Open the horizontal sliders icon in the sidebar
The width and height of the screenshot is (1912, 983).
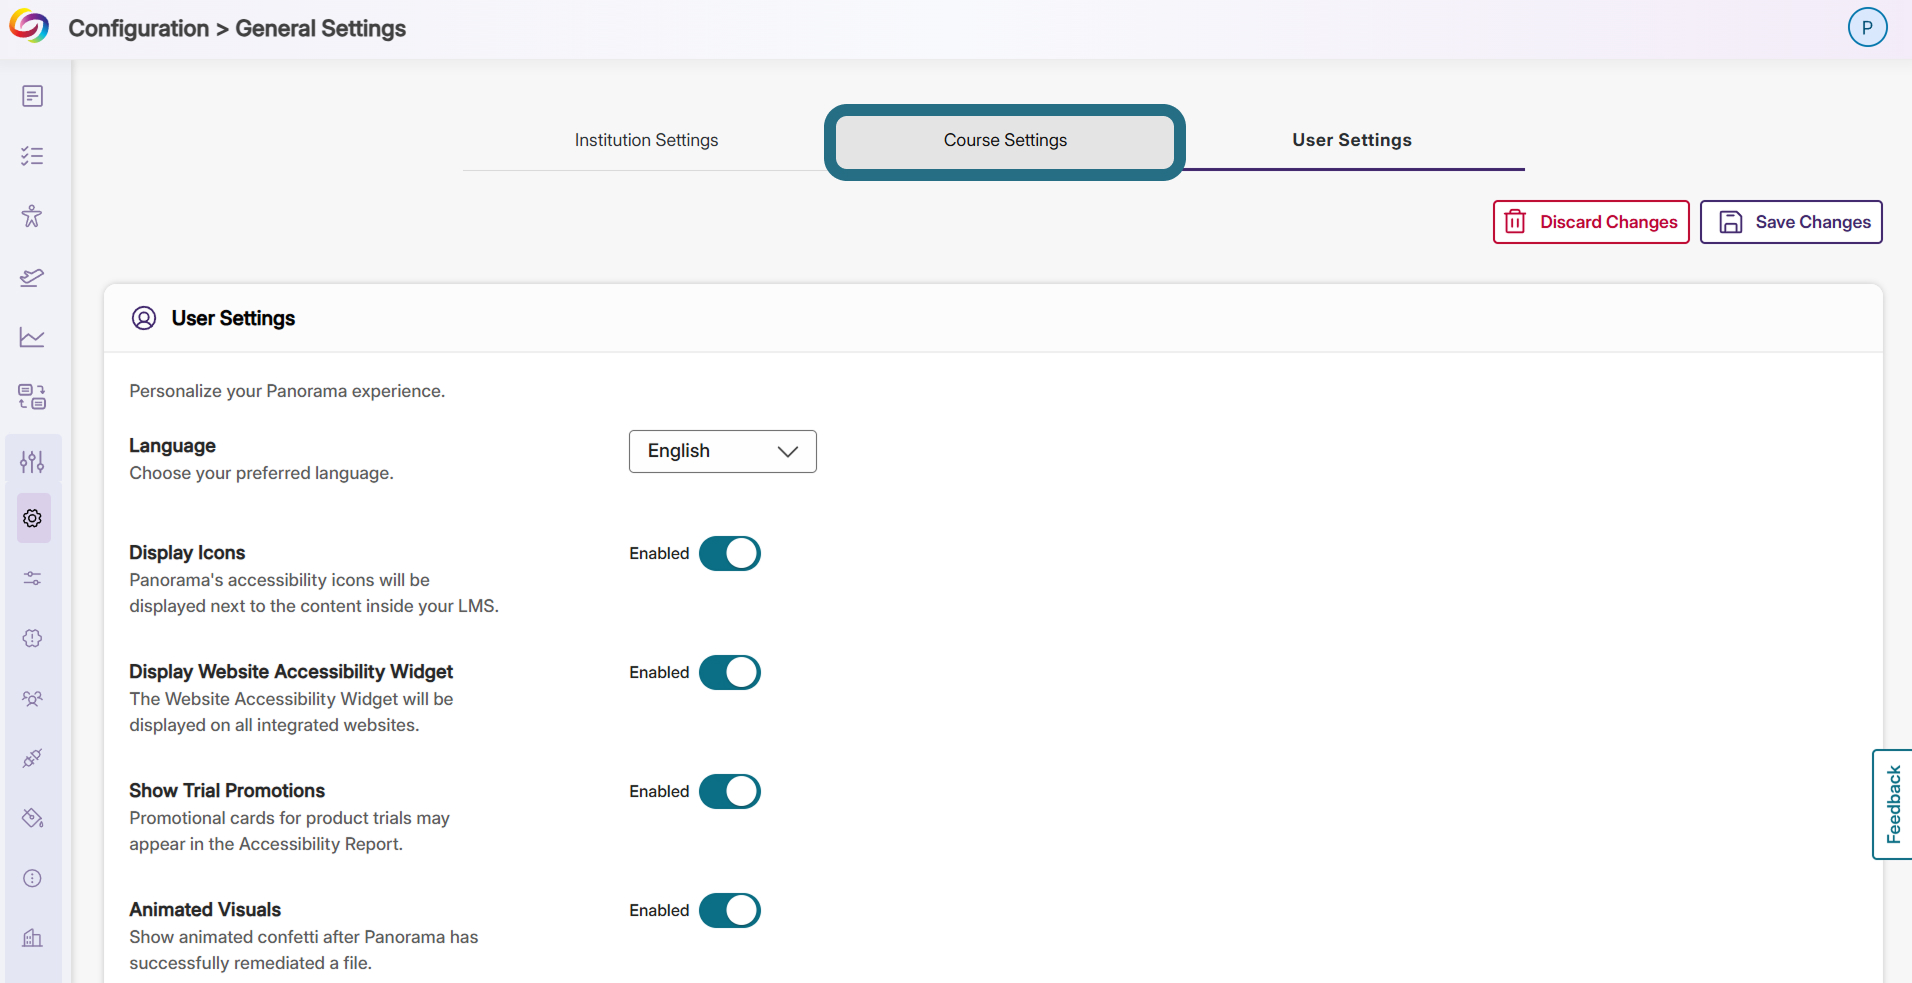[32, 578]
